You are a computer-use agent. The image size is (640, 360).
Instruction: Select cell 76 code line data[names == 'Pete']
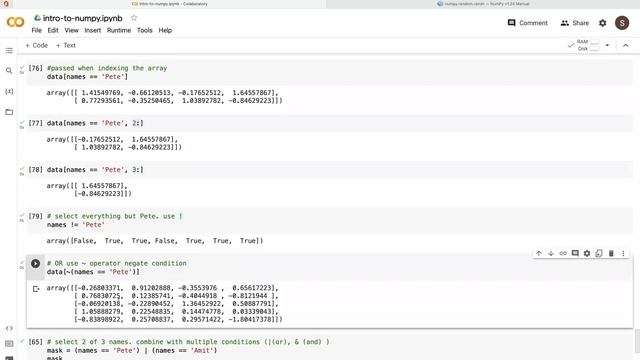[x=87, y=77]
